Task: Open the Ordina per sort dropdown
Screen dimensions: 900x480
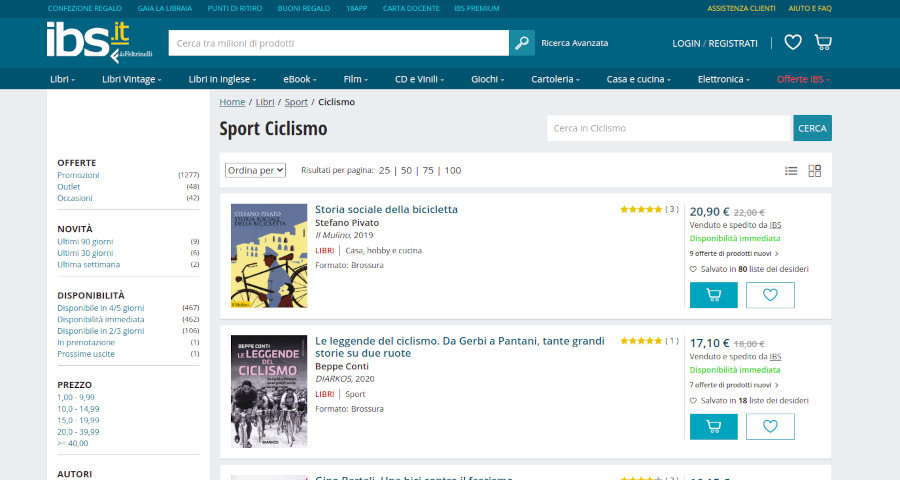Action: click(x=256, y=170)
